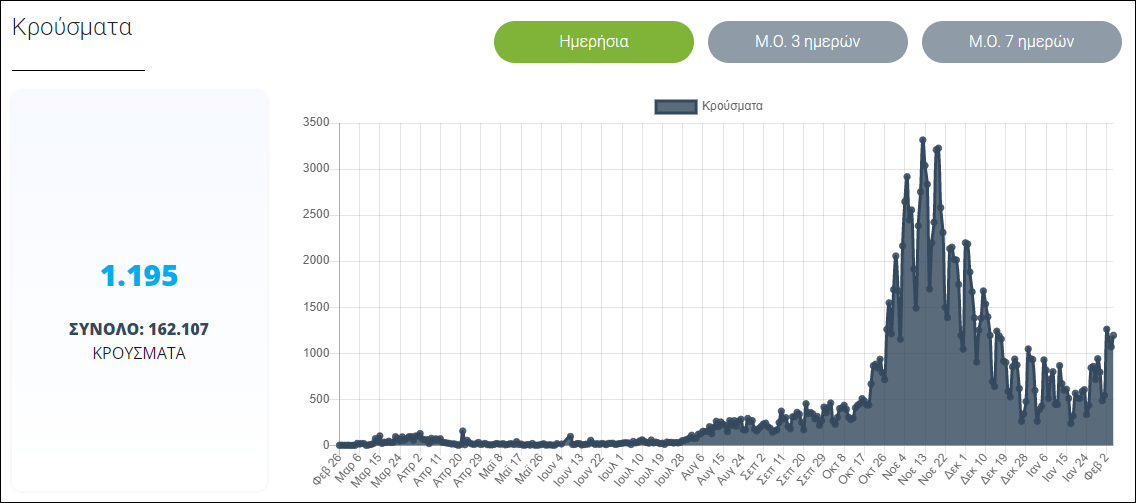The image size is (1136, 503).
Task: Select the Ημερήσια daily view button
Action: [x=593, y=42]
